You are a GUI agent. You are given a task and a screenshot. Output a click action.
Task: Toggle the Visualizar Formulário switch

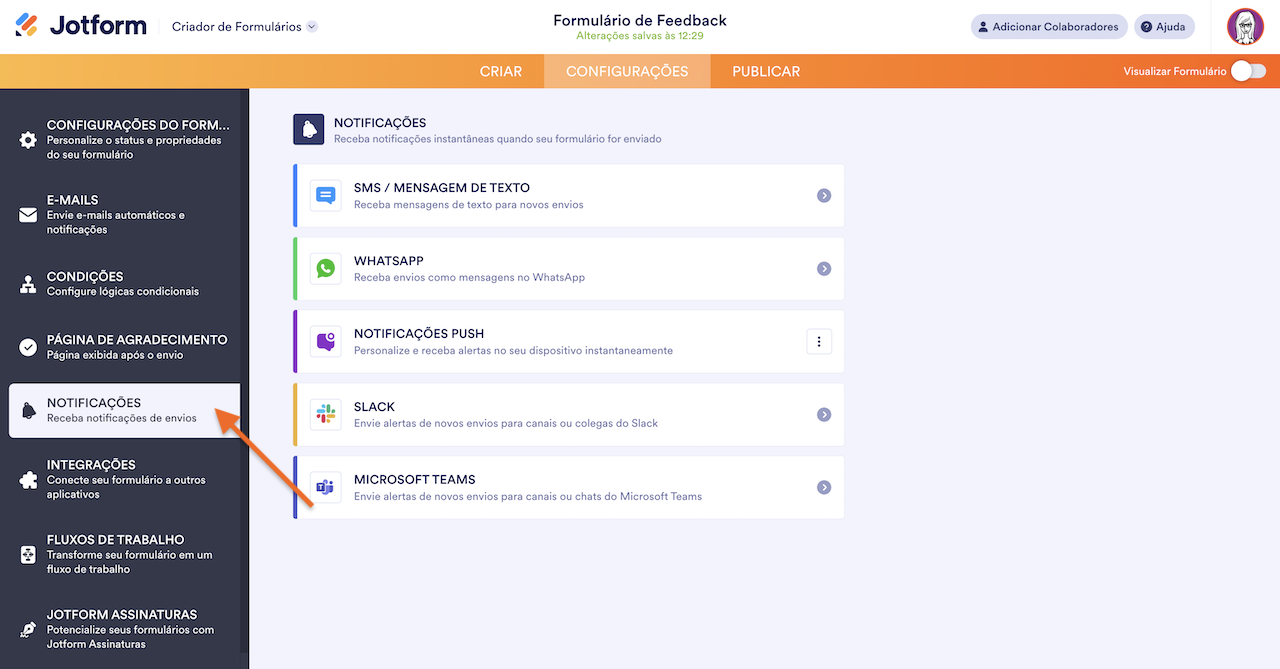1248,71
